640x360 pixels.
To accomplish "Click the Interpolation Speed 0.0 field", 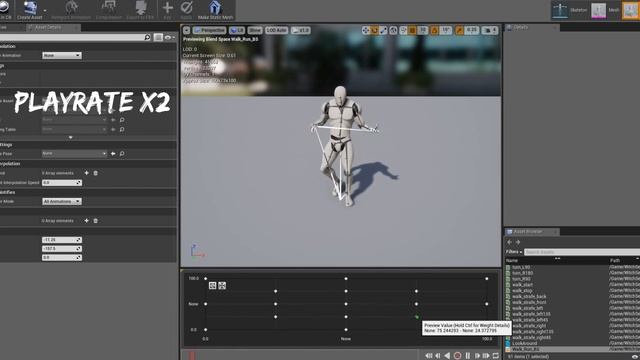I will coord(62,182).
